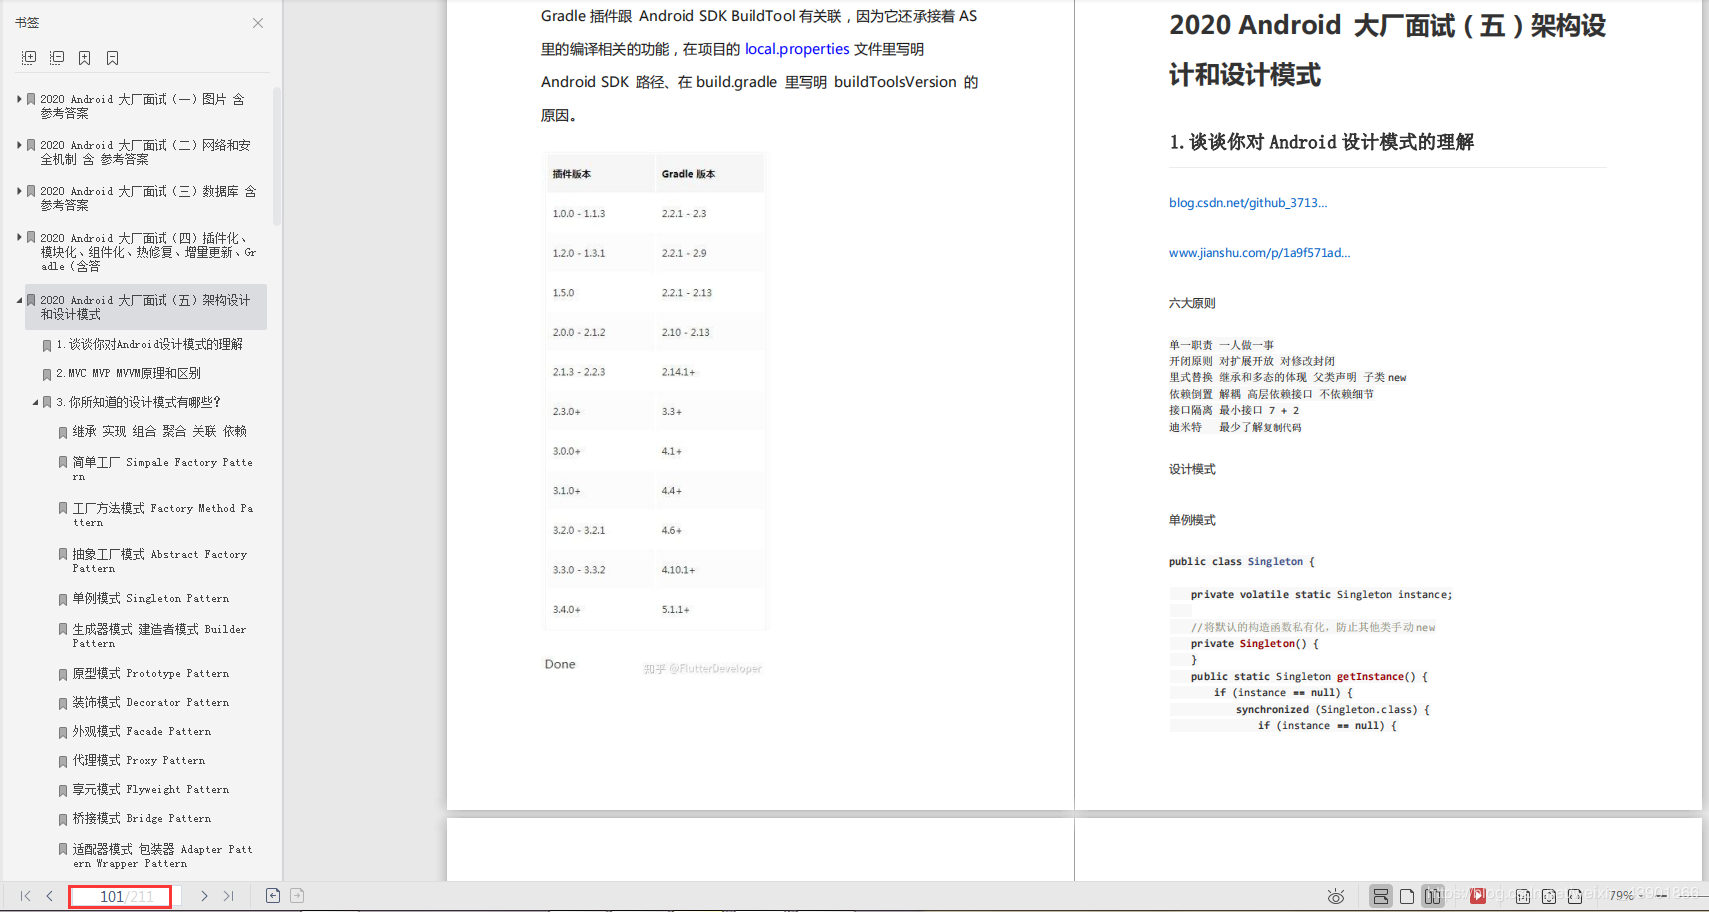Click the next view forward icon
The image size is (1709, 912).
coord(297,896)
